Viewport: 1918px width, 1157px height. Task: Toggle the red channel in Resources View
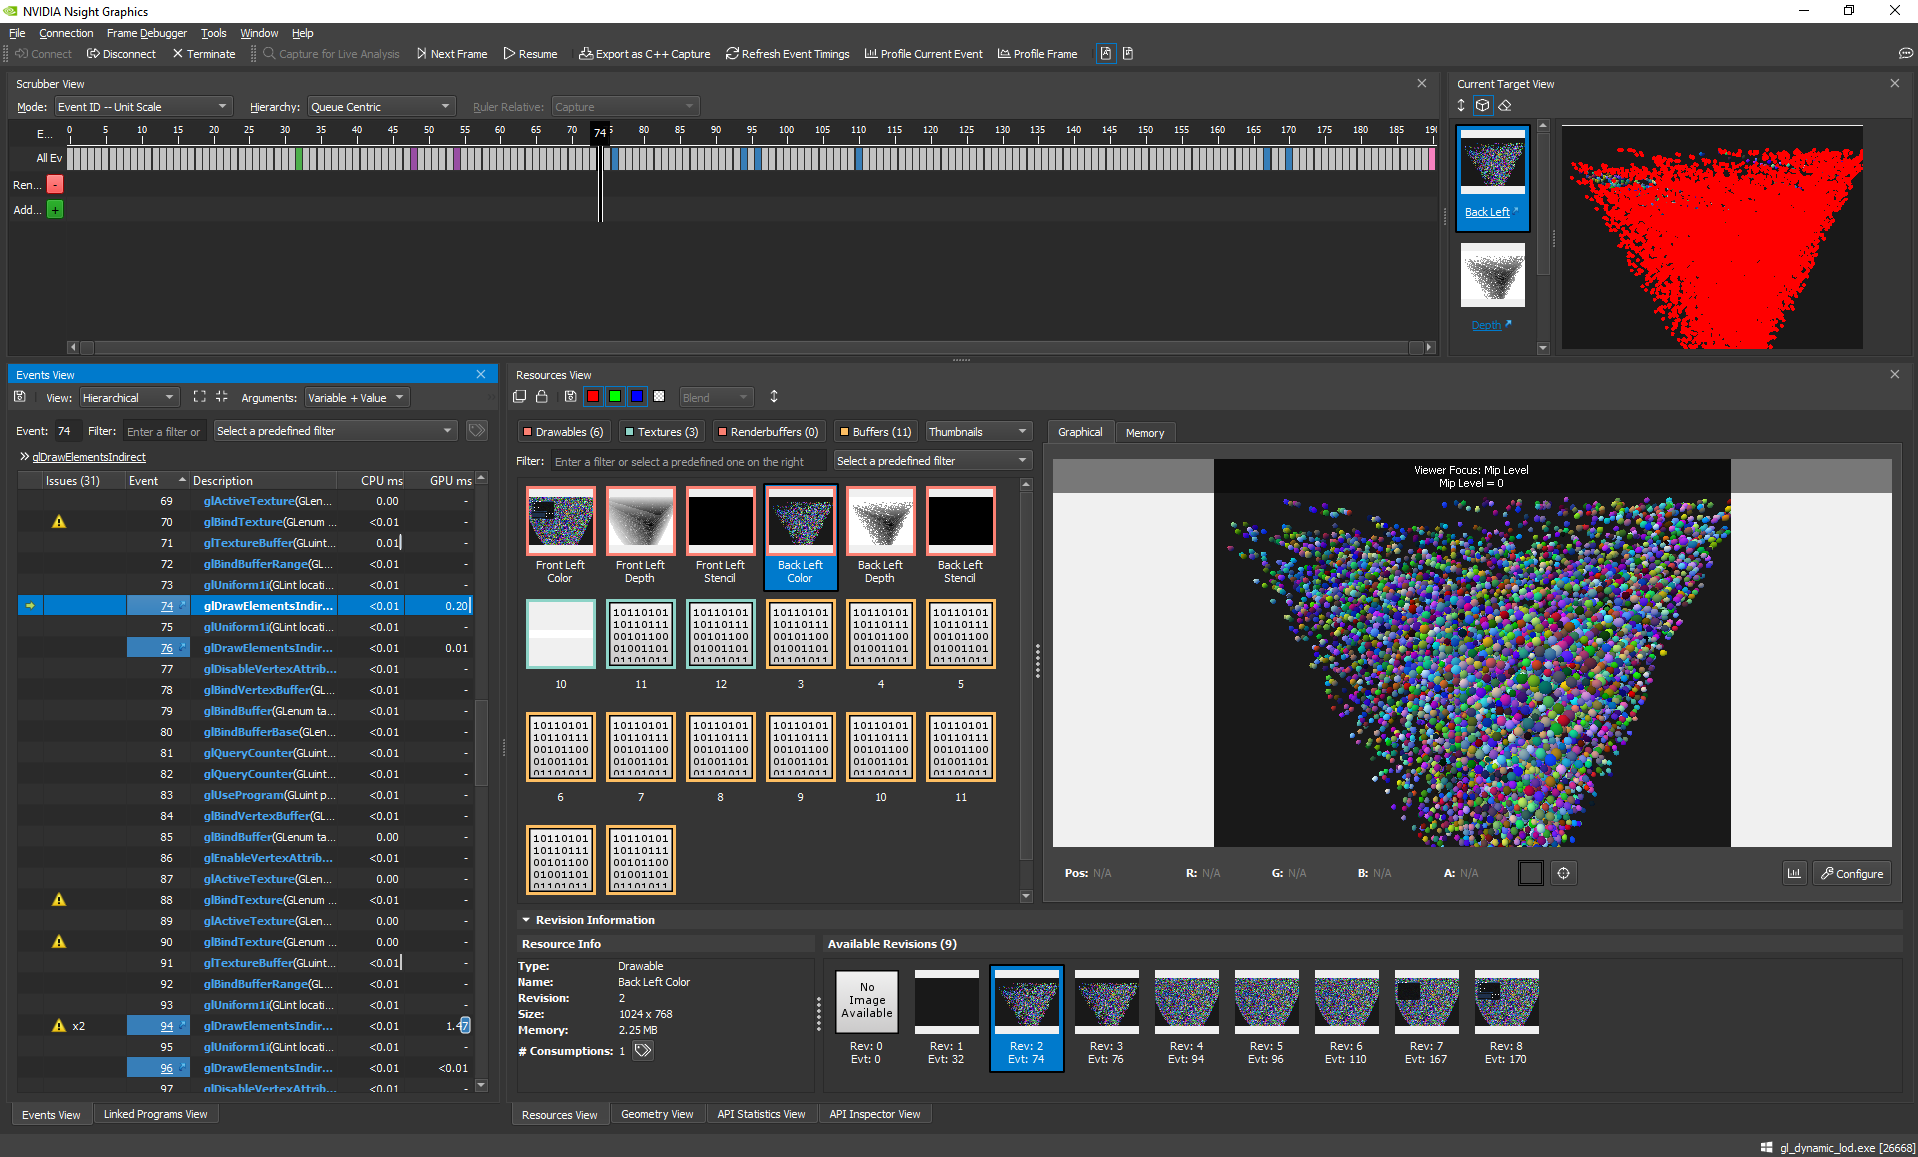coord(592,396)
